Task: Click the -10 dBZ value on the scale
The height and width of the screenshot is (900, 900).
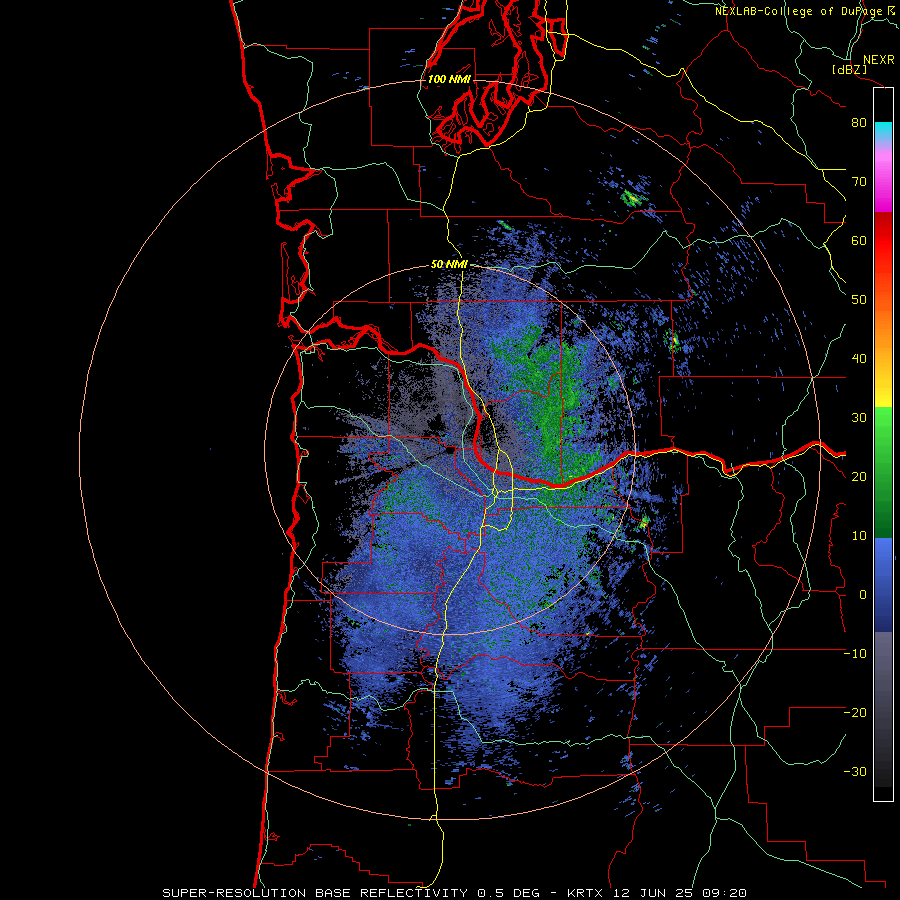Action: coord(856,654)
